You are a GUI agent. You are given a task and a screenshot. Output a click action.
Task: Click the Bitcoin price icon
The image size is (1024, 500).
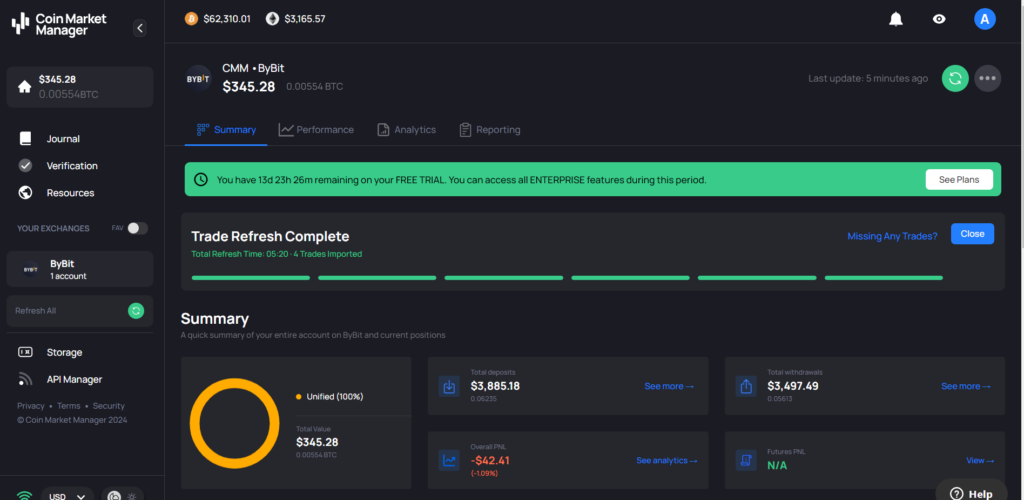[x=191, y=19]
